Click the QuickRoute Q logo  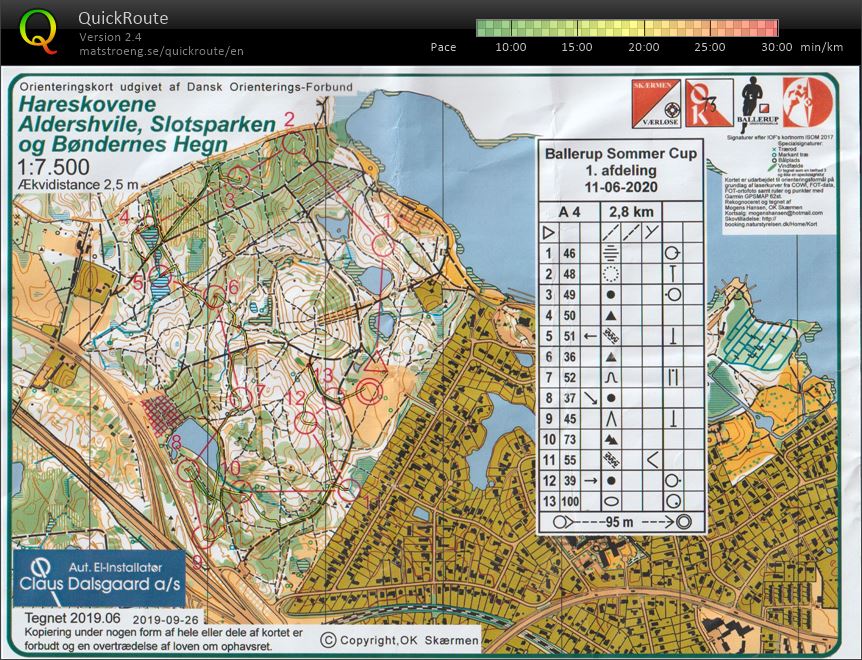click(x=38, y=31)
